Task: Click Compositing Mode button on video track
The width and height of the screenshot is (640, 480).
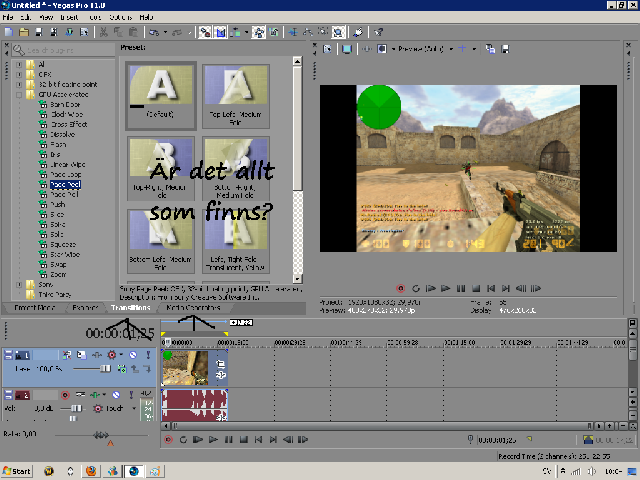Action: 122,369
